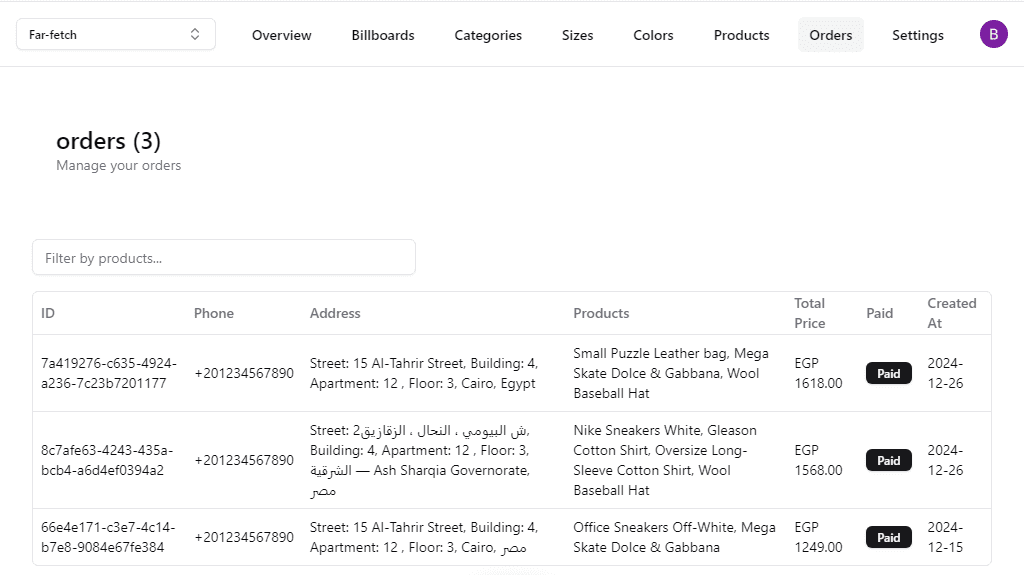Select the Orders nav item
The height and width of the screenshot is (575, 1024).
831,35
